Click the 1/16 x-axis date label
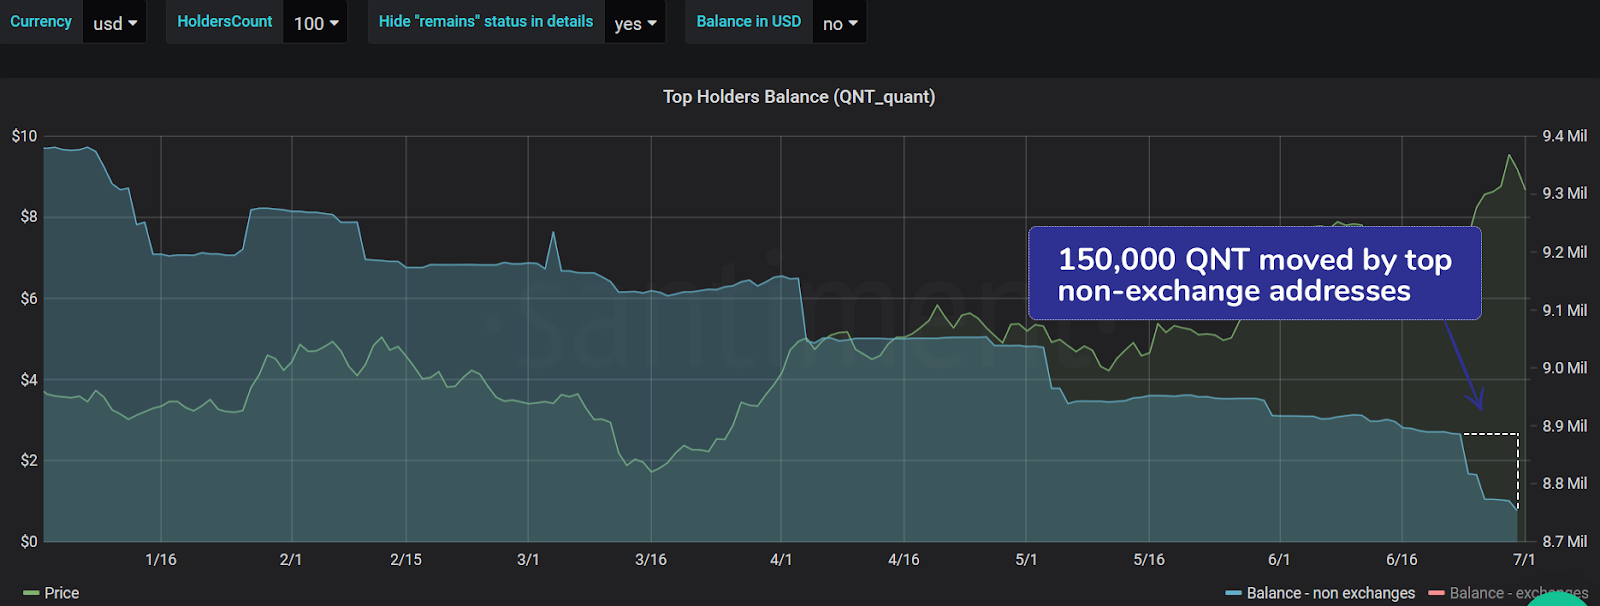This screenshot has width=1600, height=606. pos(161,560)
